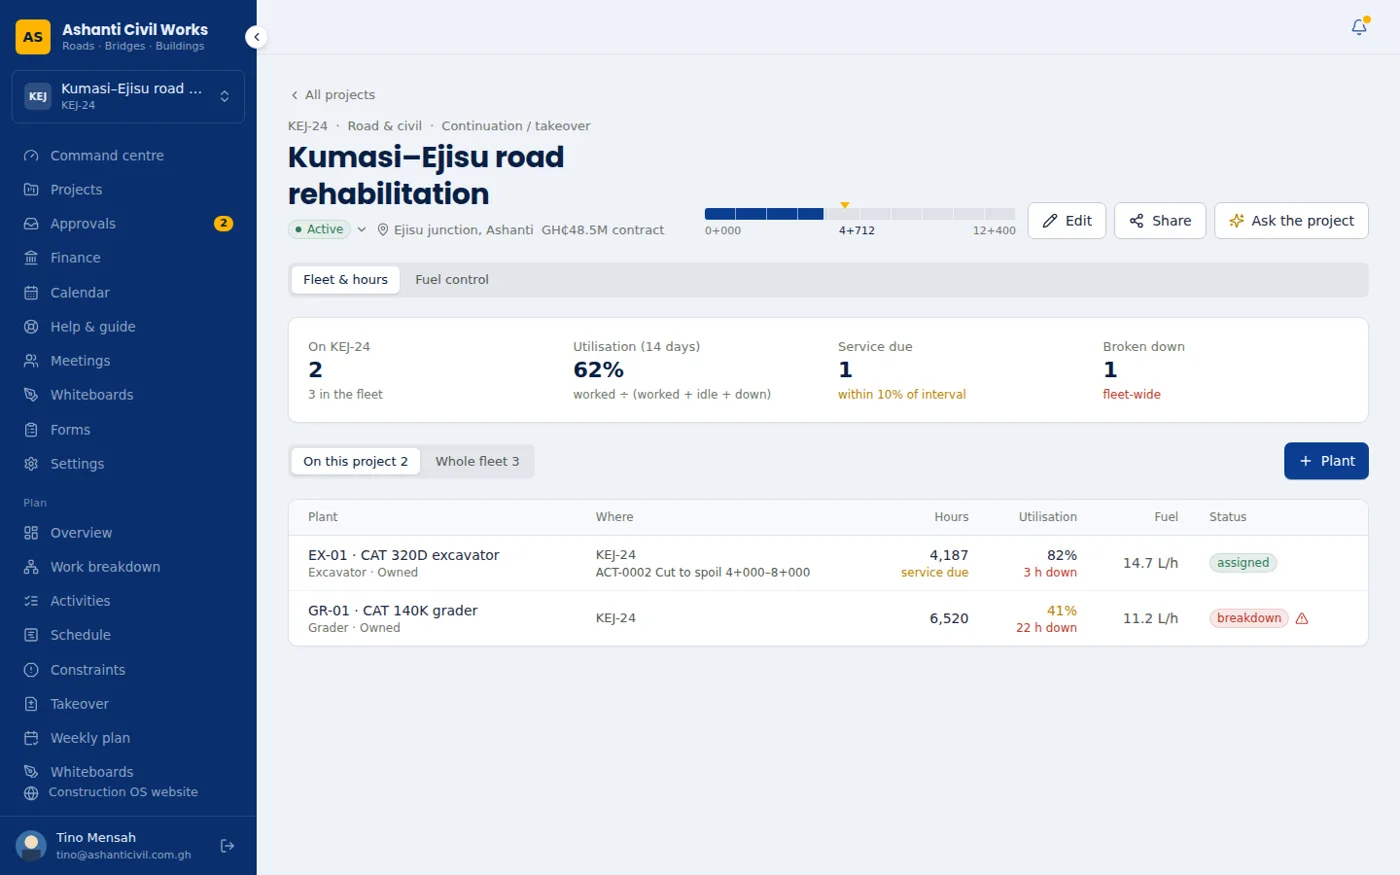Click the Calendar icon in sidebar
Viewport: 1400px width, 875px height.
click(31, 293)
